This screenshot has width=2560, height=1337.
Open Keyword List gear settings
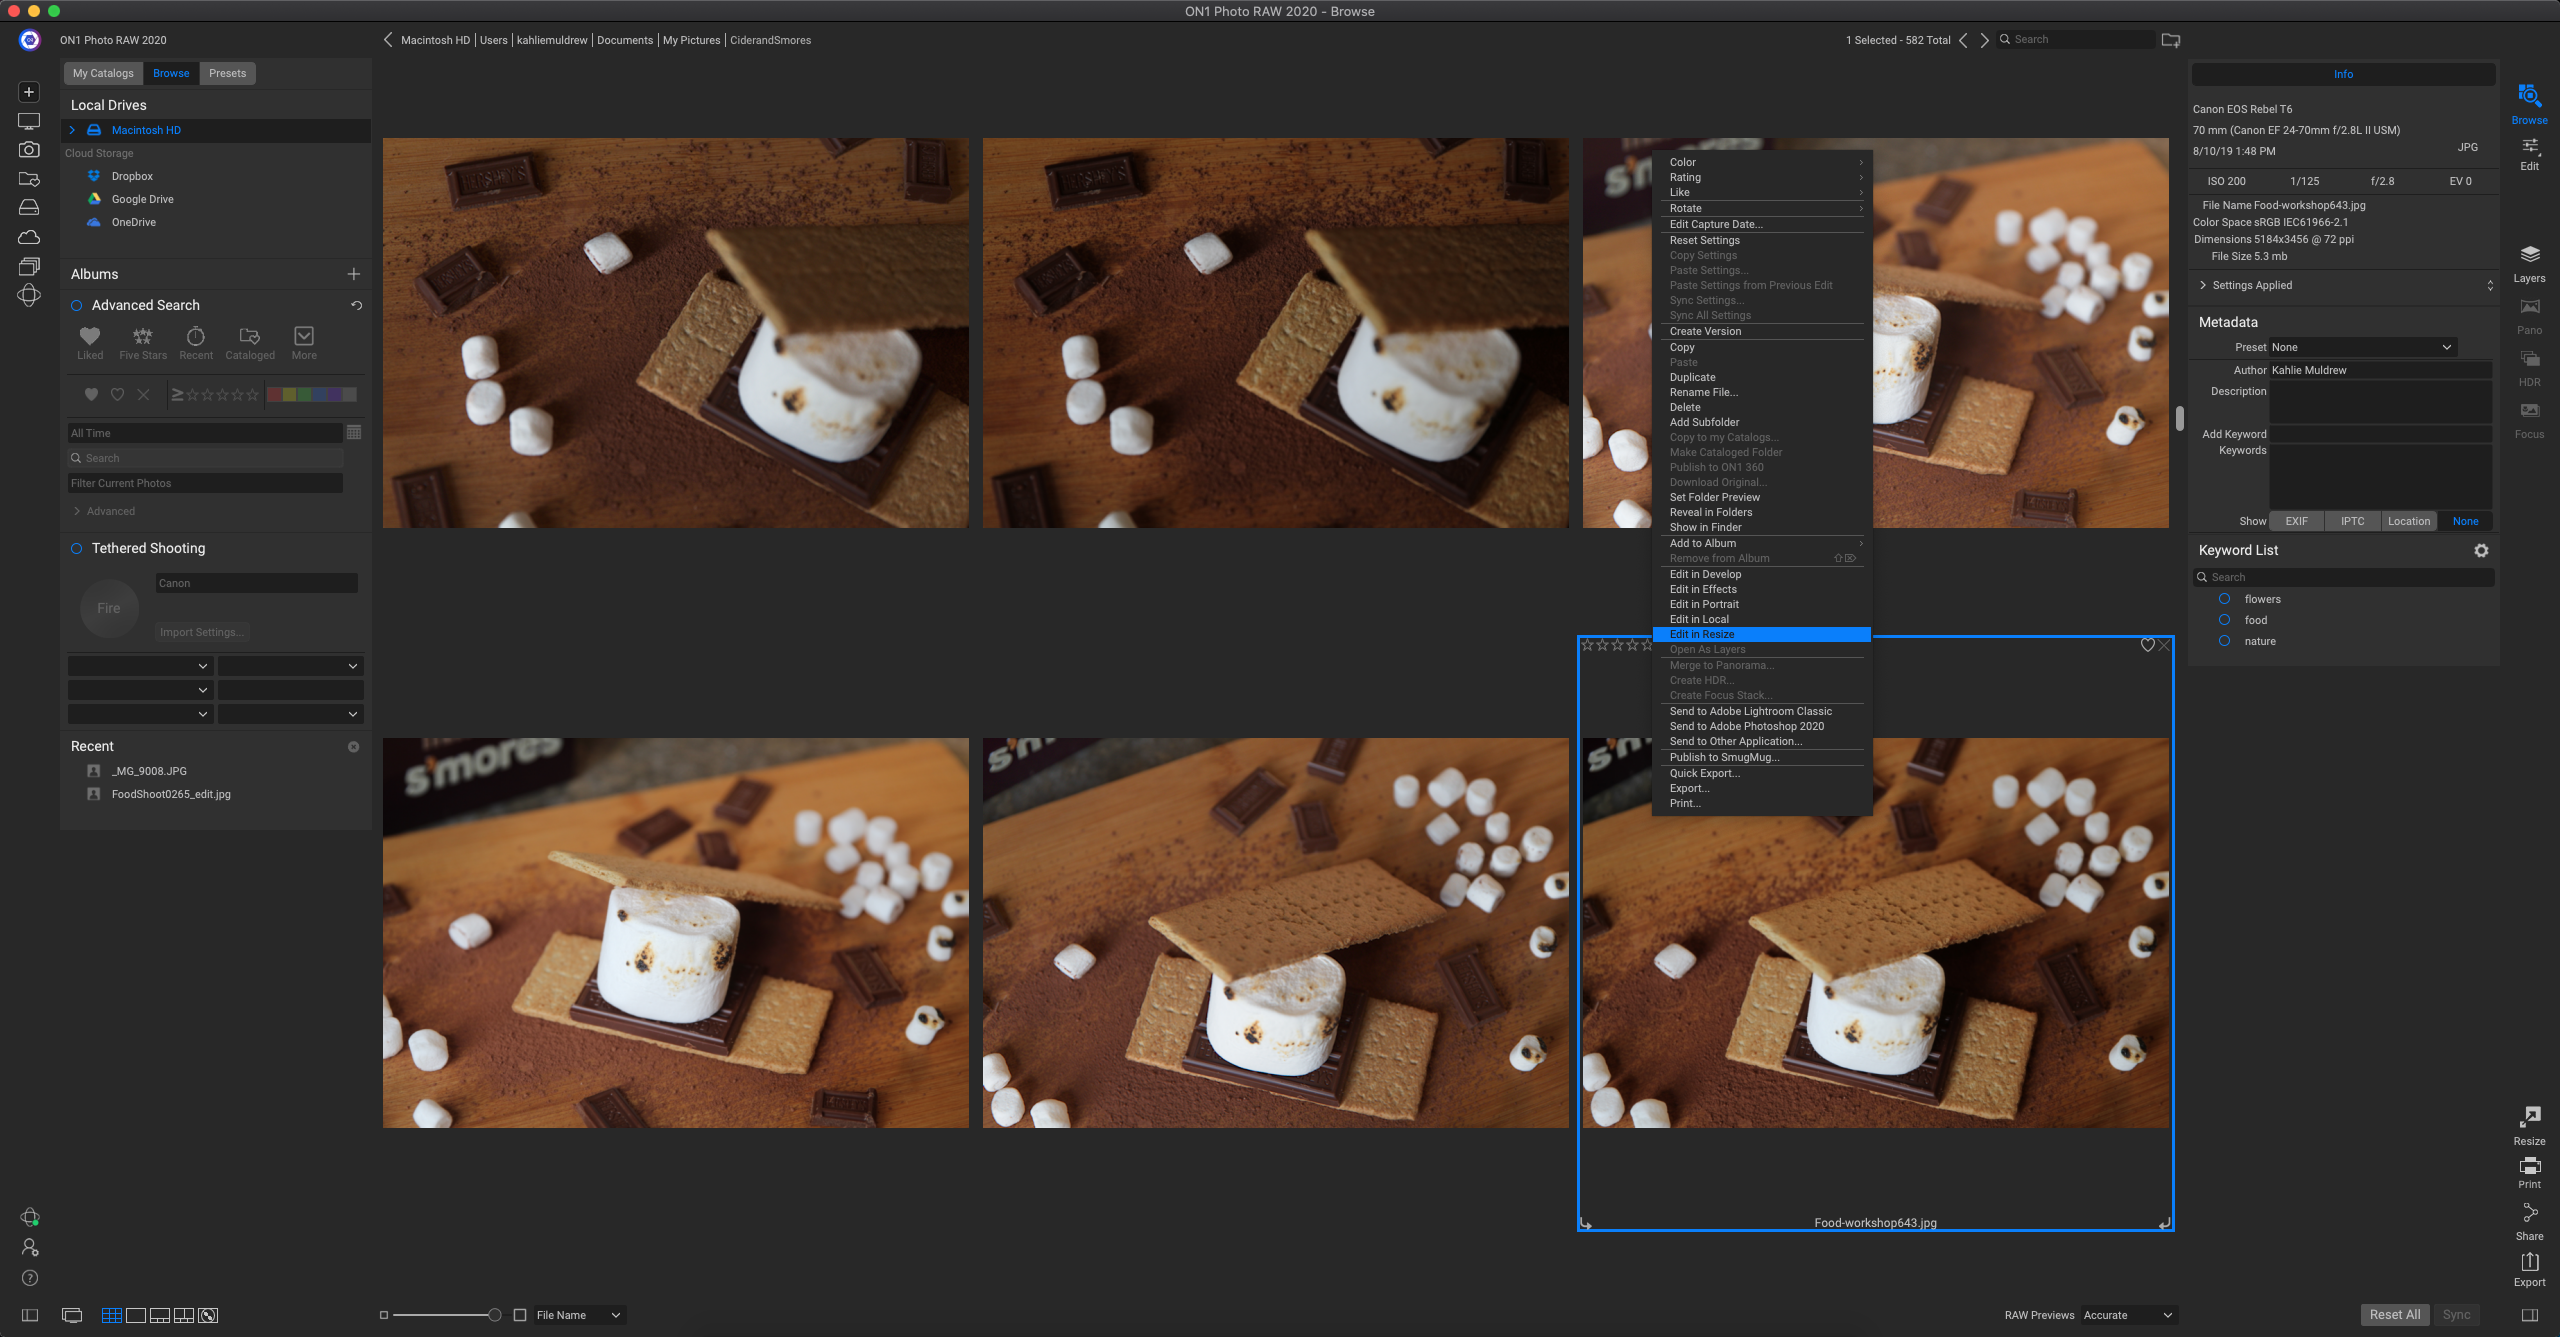[x=2481, y=551]
